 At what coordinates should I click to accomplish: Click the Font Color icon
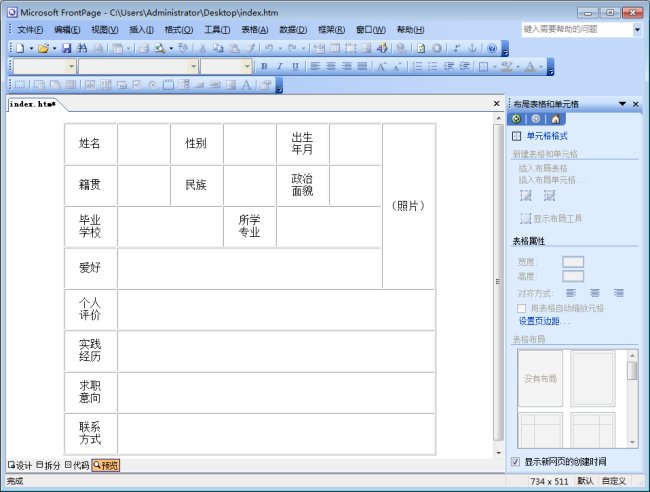[530, 66]
